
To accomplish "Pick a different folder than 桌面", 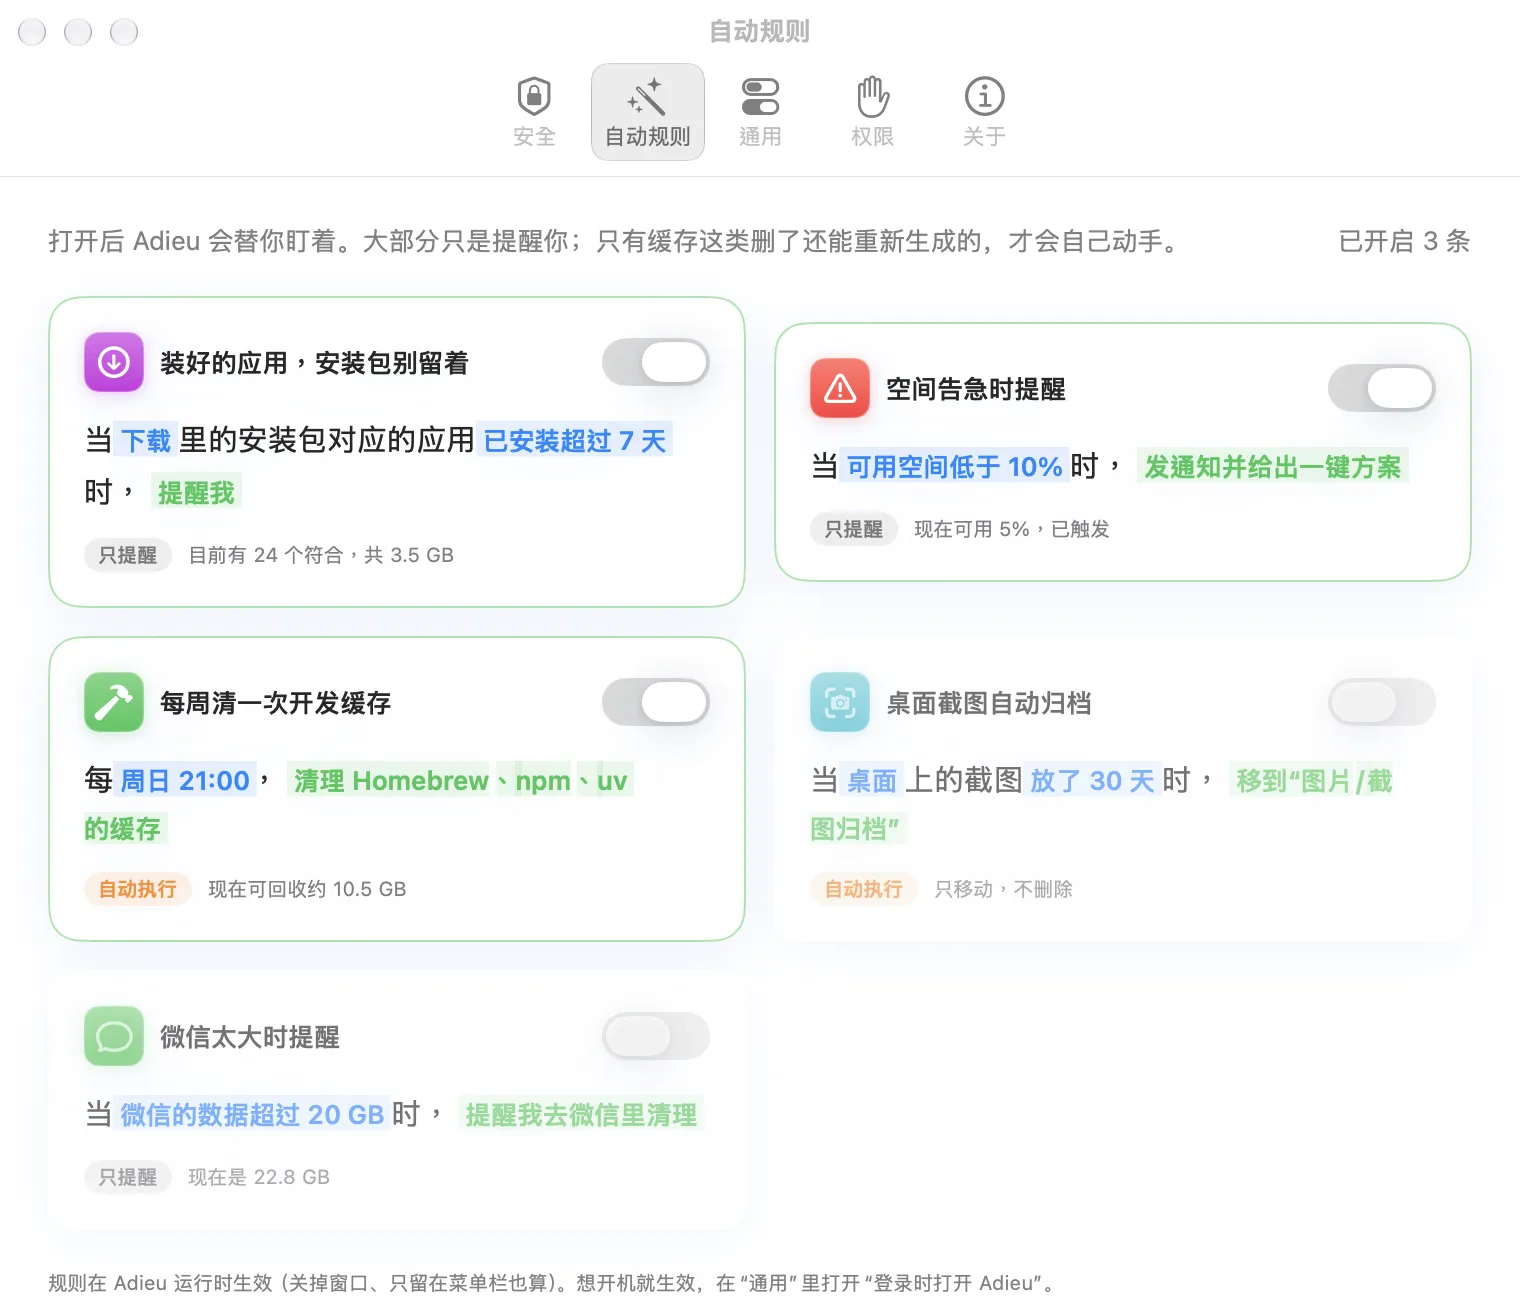I will click(872, 780).
